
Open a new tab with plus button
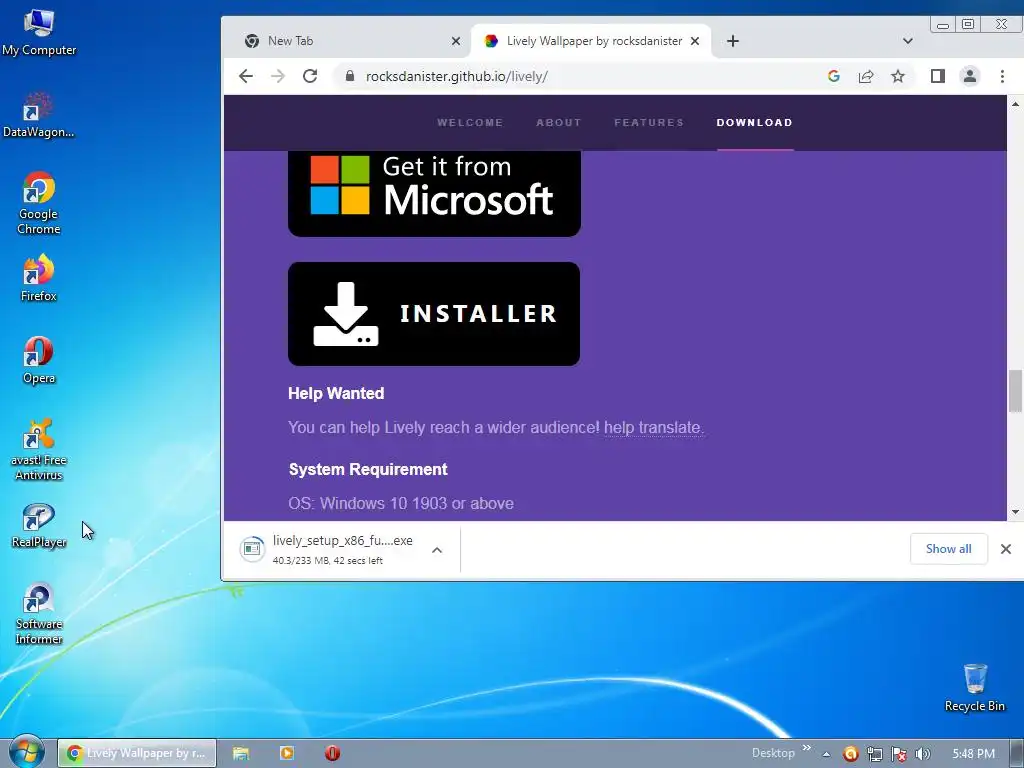tap(733, 41)
